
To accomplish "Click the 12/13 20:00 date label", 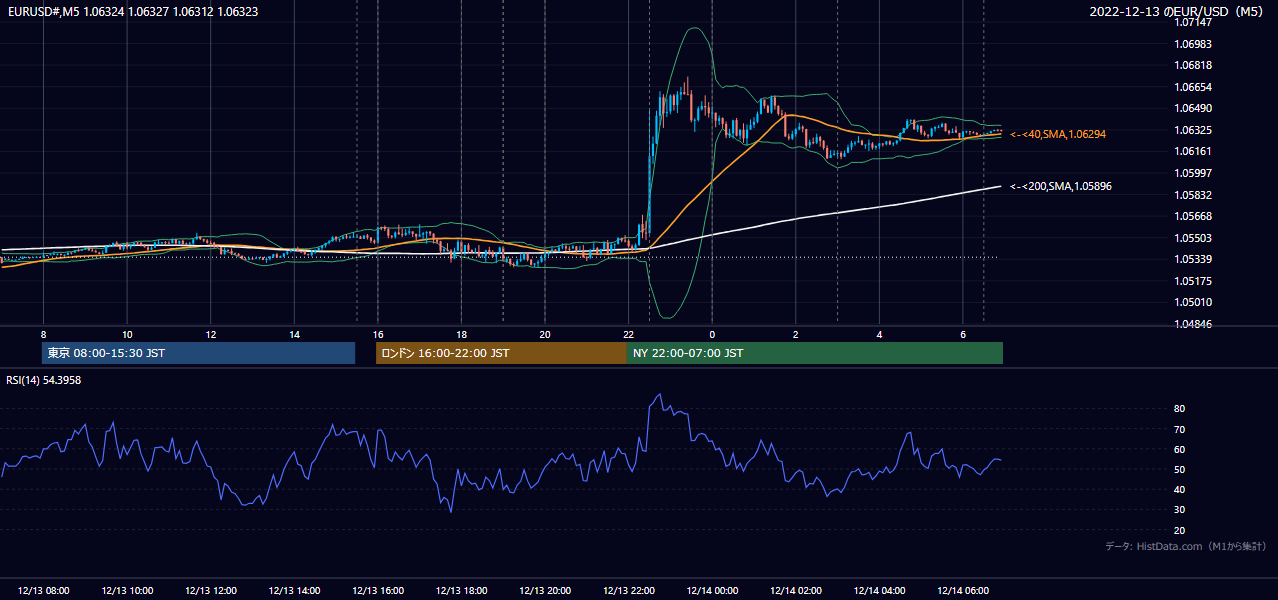I will click(545, 591).
